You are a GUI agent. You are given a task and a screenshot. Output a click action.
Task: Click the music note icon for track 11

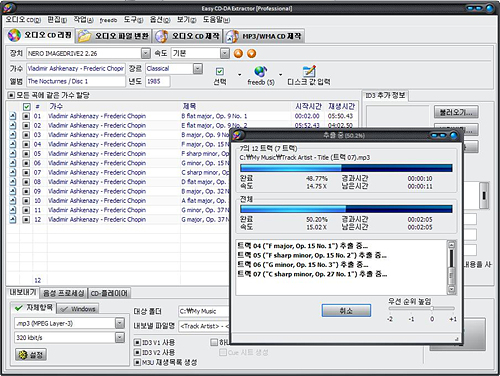[13, 210]
